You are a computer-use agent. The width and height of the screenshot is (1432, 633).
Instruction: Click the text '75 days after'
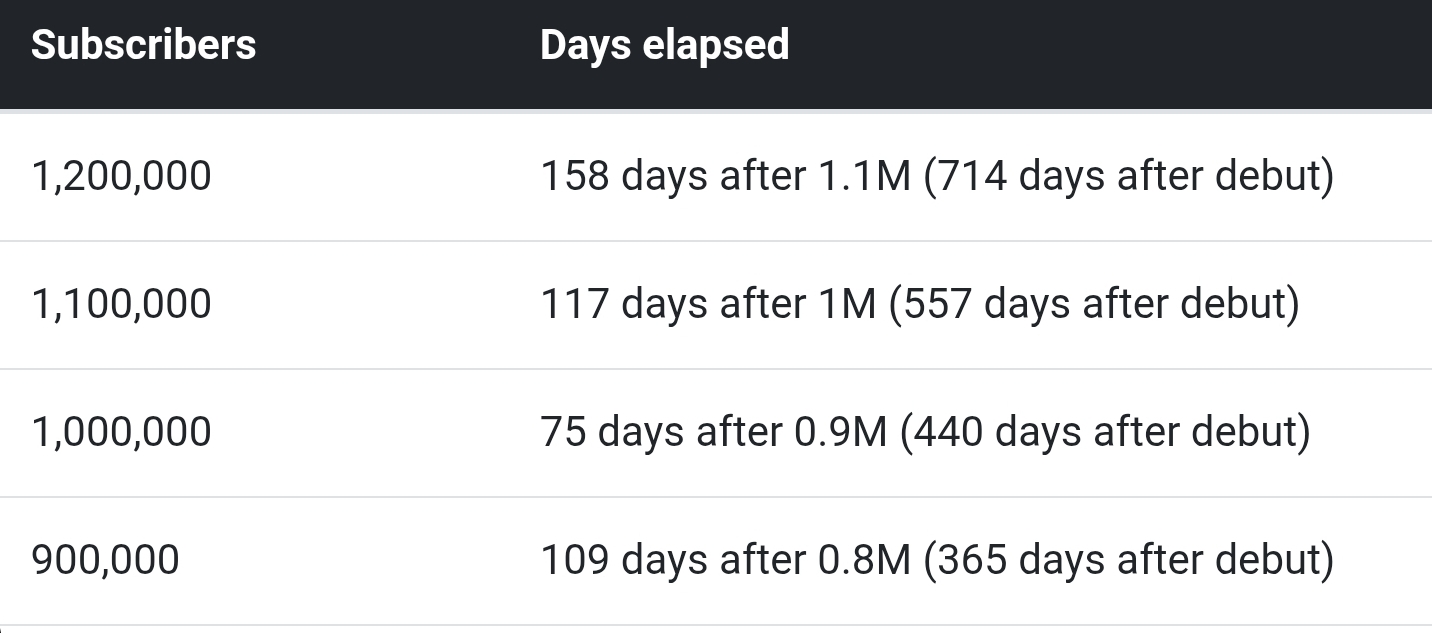tap(661, 432)
